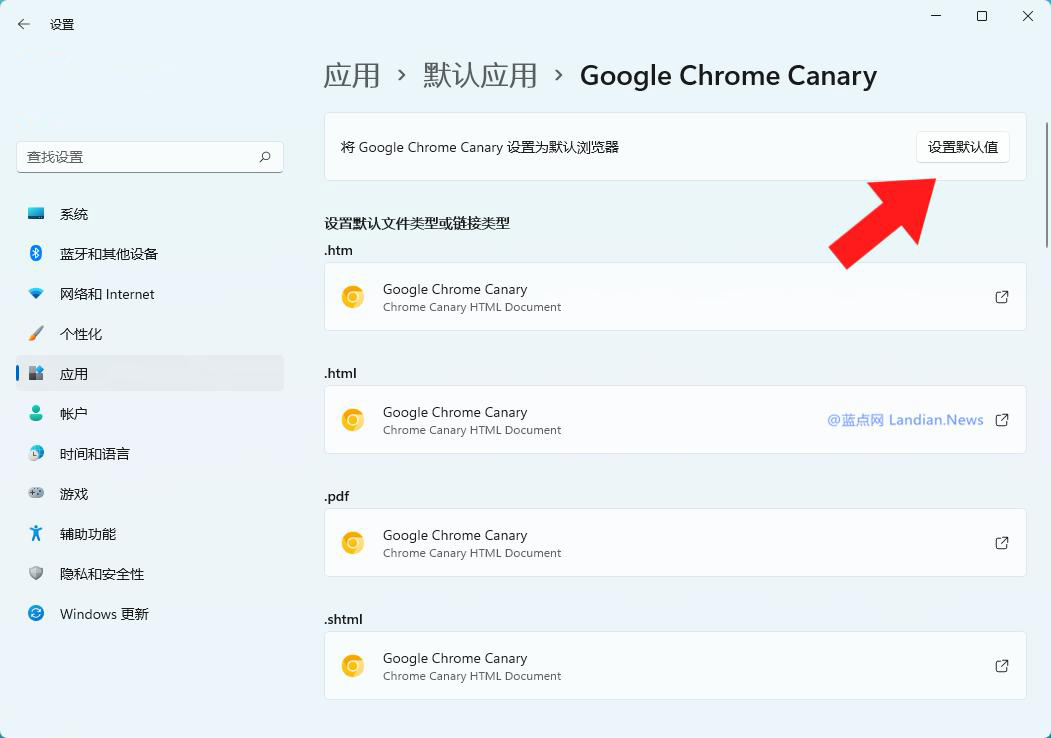
Task: Navigate to 默认应用 breadcrumb
Action: coord(480,76)
